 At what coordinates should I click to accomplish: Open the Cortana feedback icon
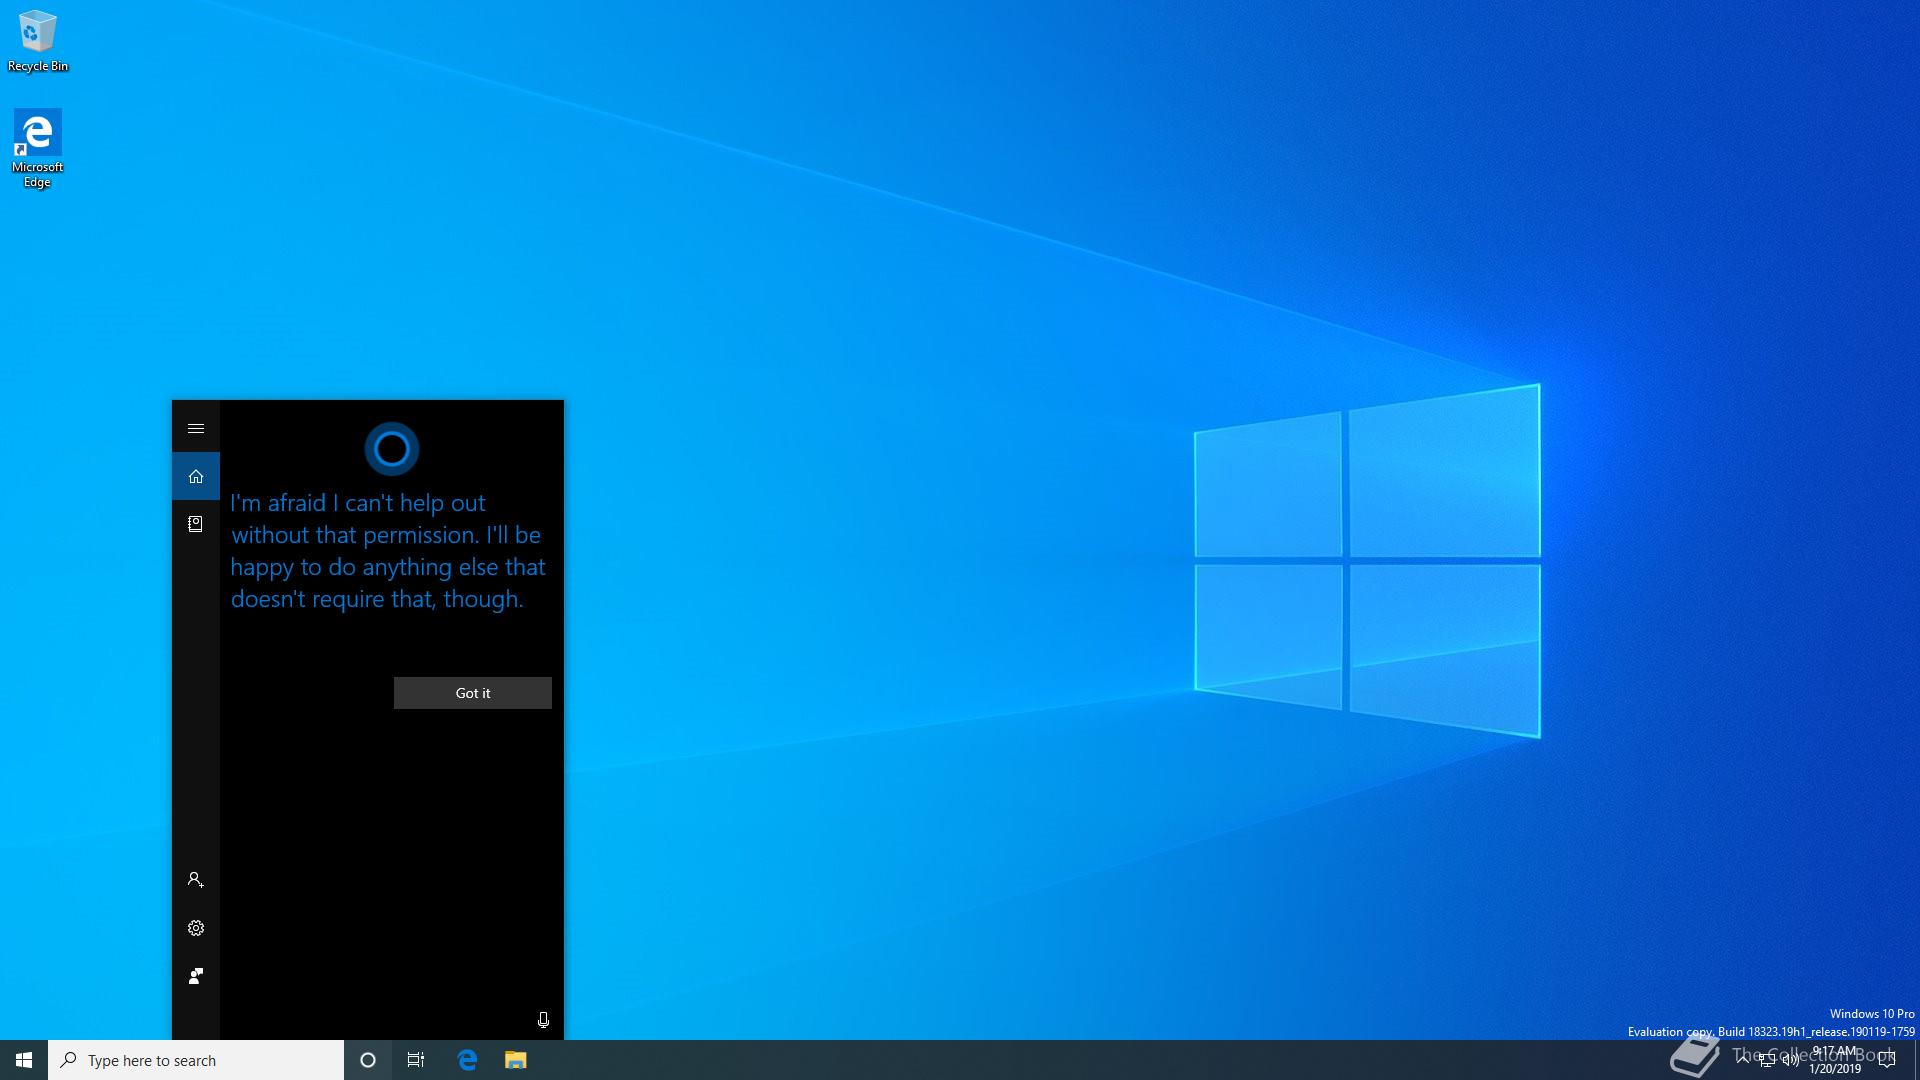(x=196, y=976)
